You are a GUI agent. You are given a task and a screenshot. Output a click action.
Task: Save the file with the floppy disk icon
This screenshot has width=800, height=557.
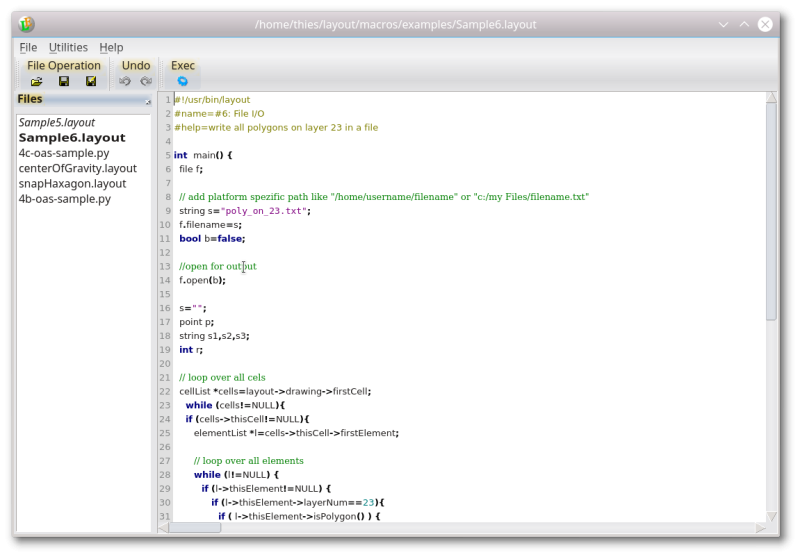(64, 81)
